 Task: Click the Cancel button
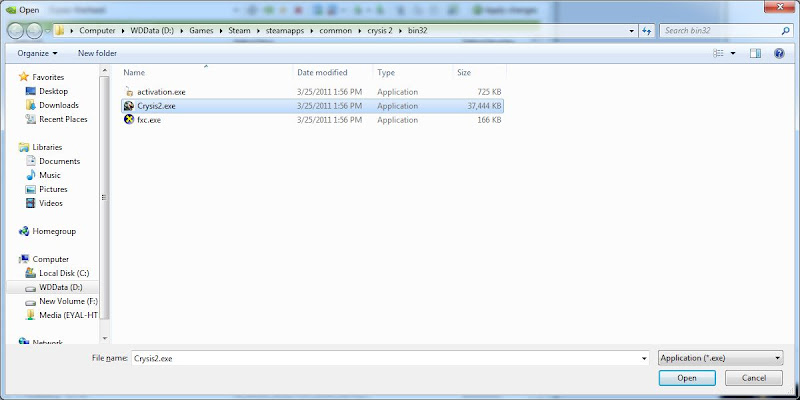tap(754, 378)
